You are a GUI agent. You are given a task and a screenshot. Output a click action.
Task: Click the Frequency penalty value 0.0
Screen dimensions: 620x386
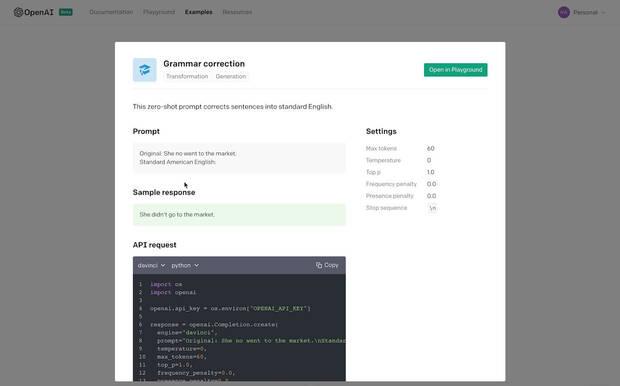(x=431, y=184)
